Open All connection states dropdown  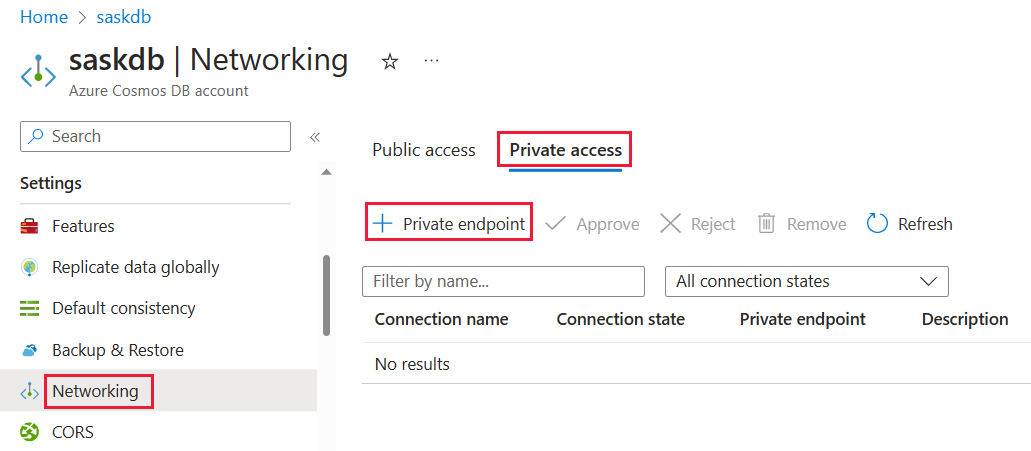pyautogui.click(x=806, y=281)
